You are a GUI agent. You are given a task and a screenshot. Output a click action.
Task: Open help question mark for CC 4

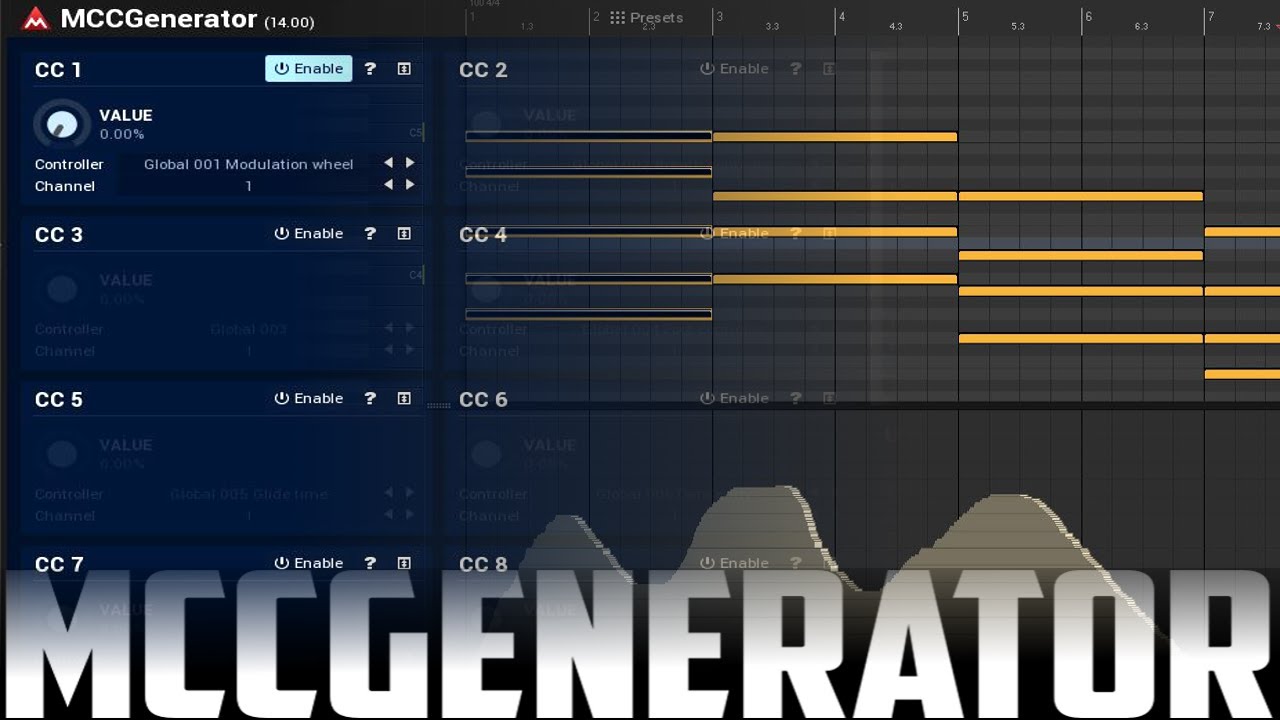tap(796, 233)
